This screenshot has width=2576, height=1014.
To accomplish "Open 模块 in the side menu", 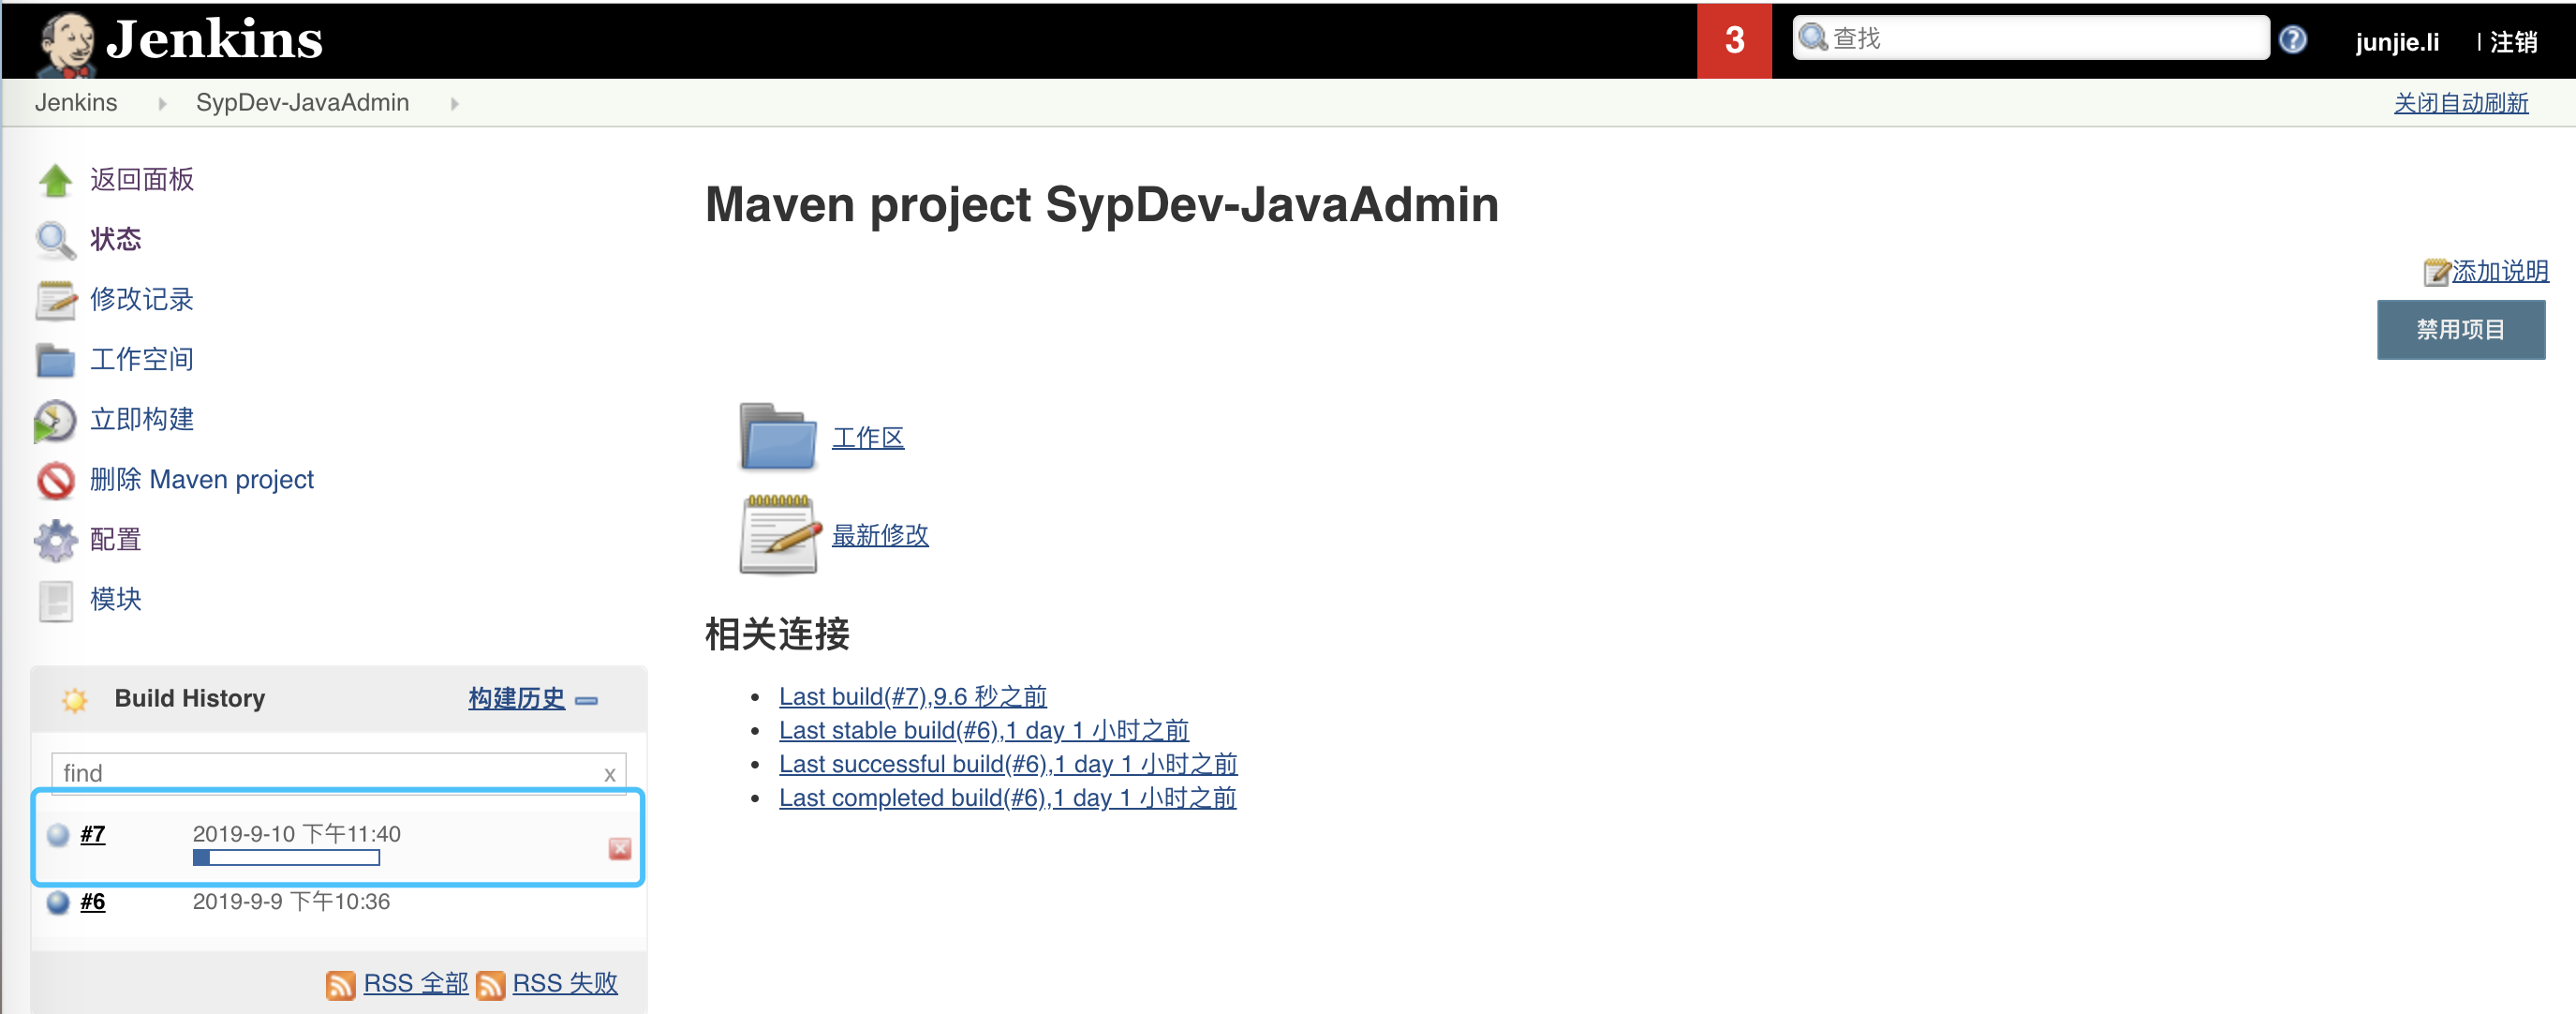I will [116, 600].
